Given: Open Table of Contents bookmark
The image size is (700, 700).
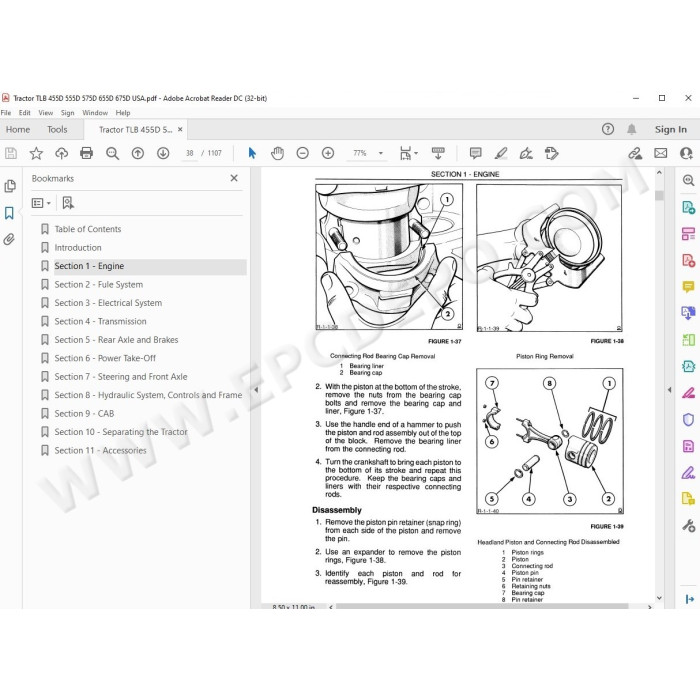Looking at the screenshot, I should tap(88, 229).
